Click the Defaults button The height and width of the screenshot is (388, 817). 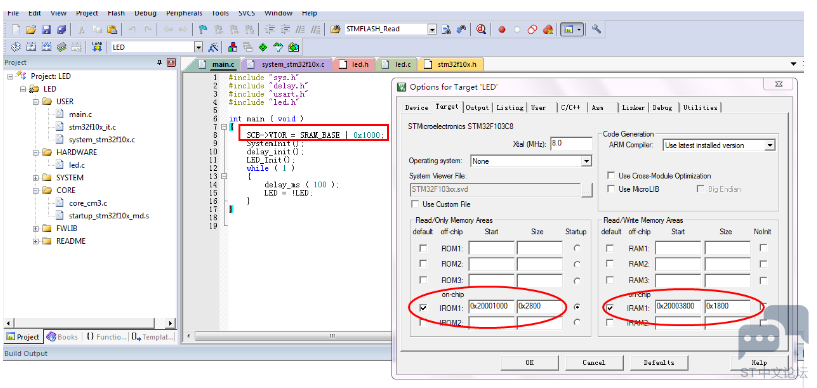coord(658,362)
